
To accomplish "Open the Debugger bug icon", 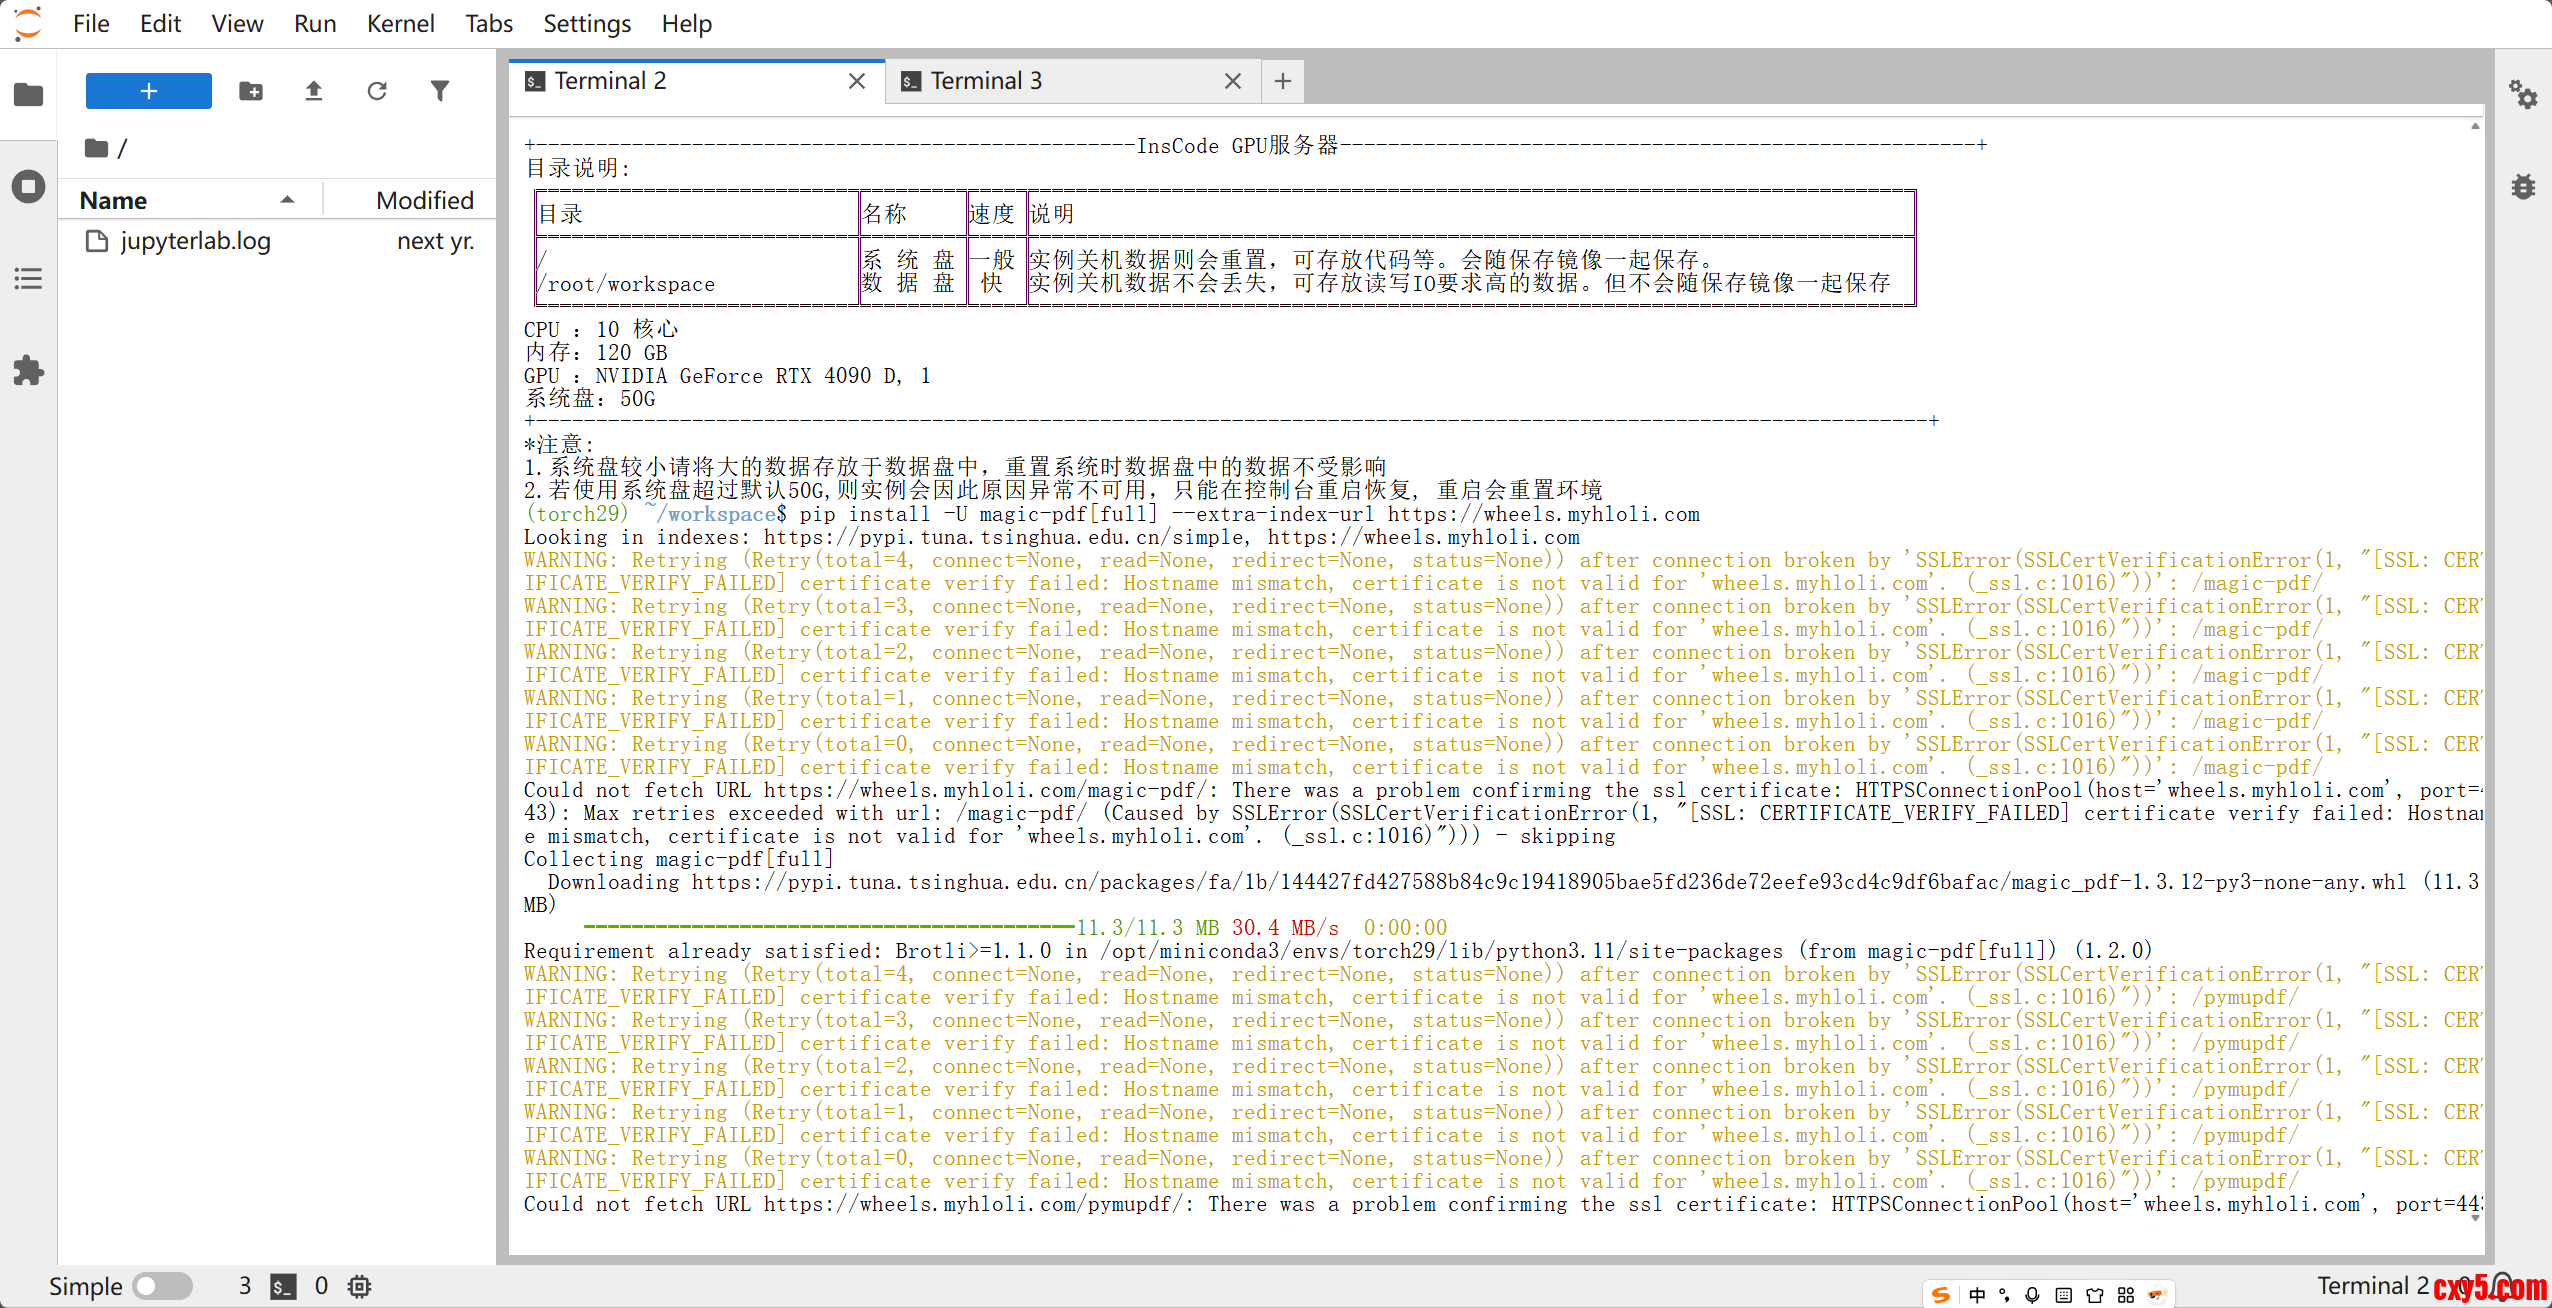I will coord(2523,187).
